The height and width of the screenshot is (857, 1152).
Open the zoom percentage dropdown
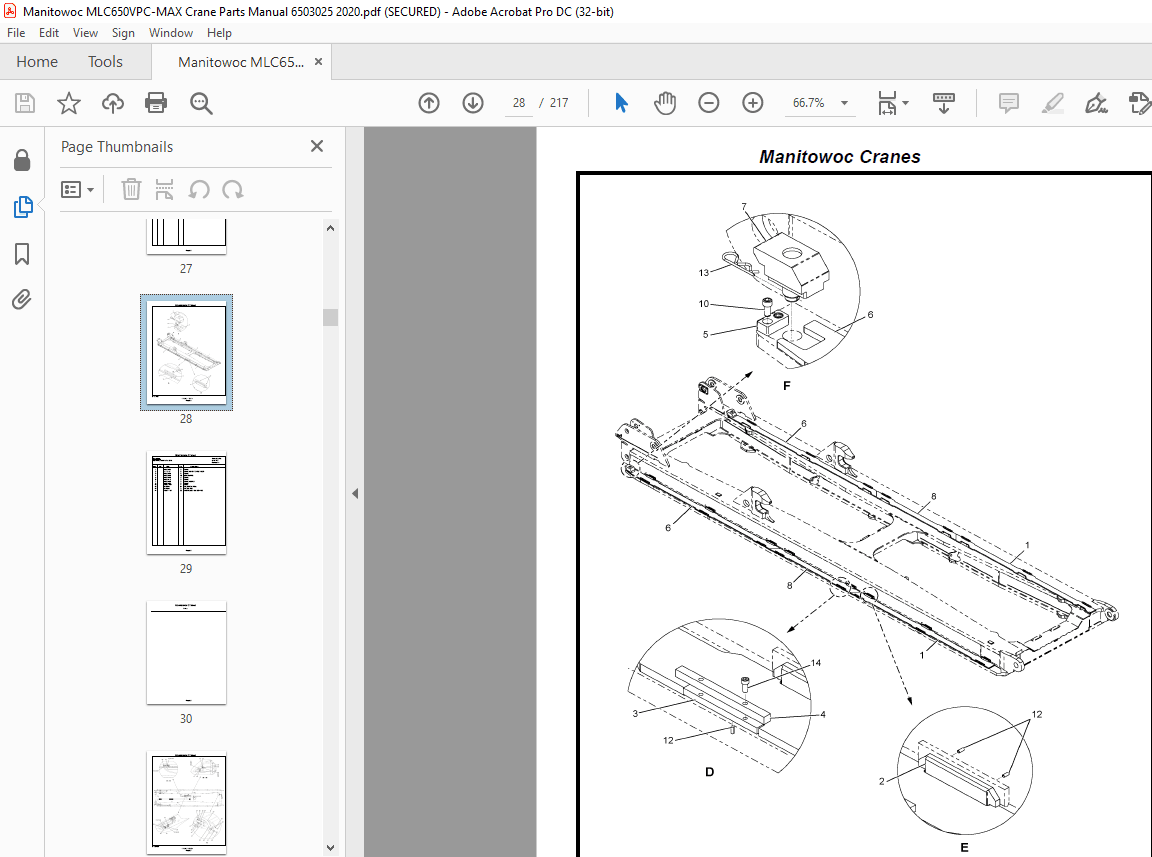click(843, 102)
